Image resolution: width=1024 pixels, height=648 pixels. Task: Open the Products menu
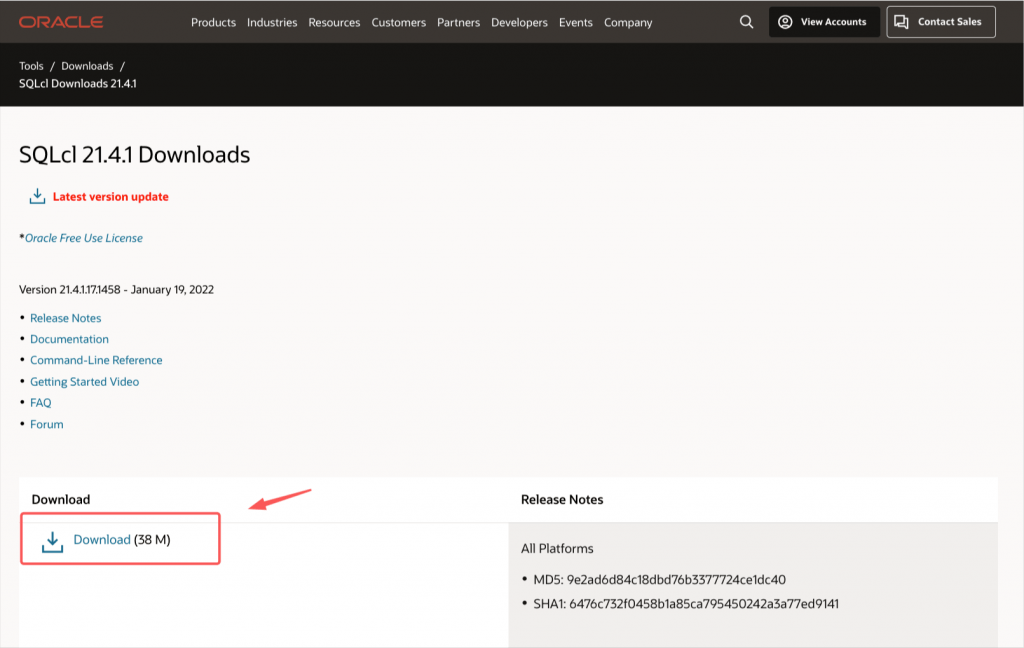tap(213, 22)
